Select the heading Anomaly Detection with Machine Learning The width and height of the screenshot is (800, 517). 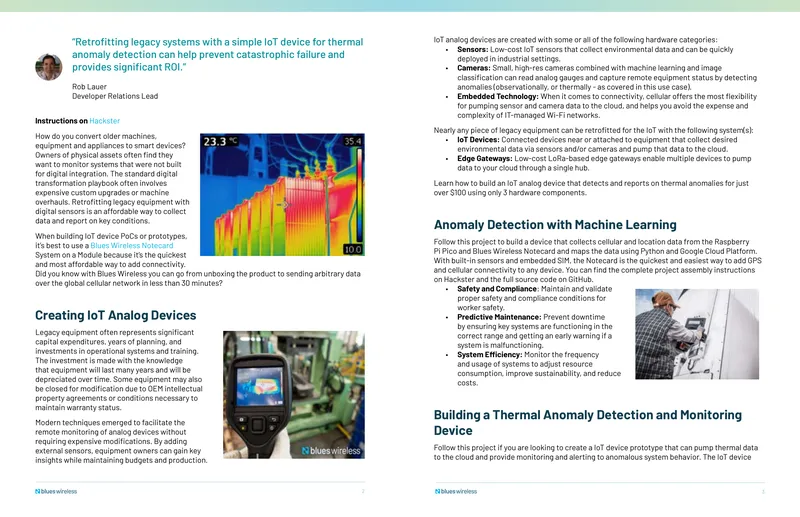[x=555, y=225]
